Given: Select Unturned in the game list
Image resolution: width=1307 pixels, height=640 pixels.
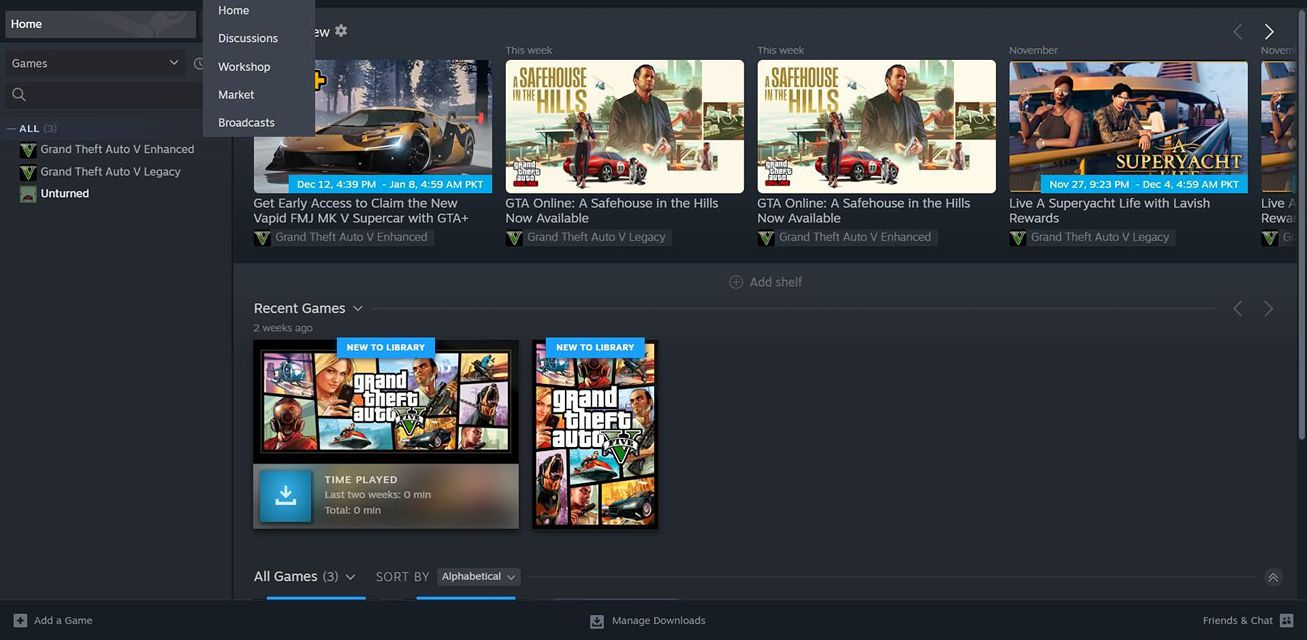Looking at the screenshot, I should (64, 194).
